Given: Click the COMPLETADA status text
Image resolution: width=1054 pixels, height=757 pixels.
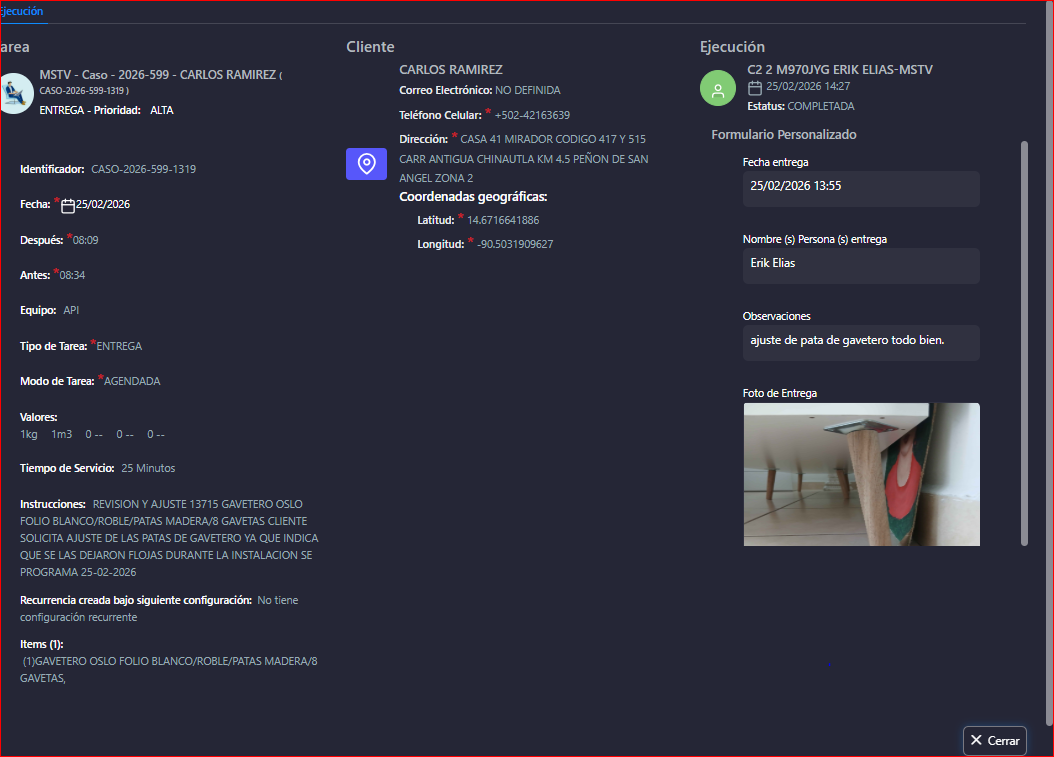Looking at the screenshot, I should pos(820,106).
